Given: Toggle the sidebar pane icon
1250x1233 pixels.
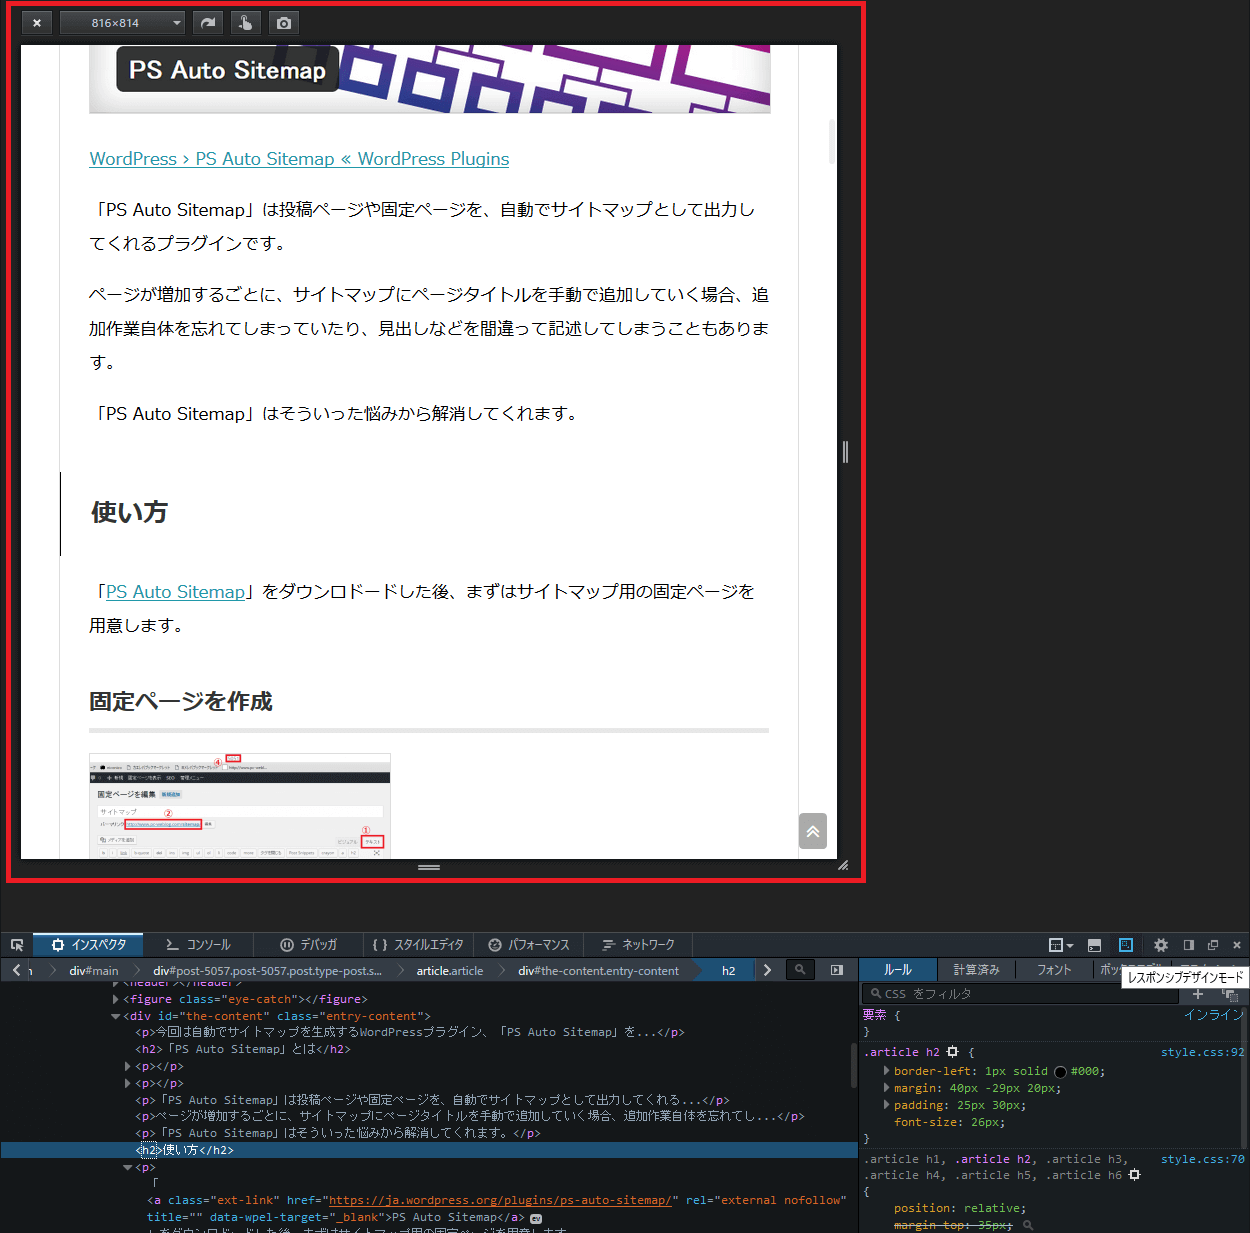Looking at the screenshot, I should click(837, 970).
